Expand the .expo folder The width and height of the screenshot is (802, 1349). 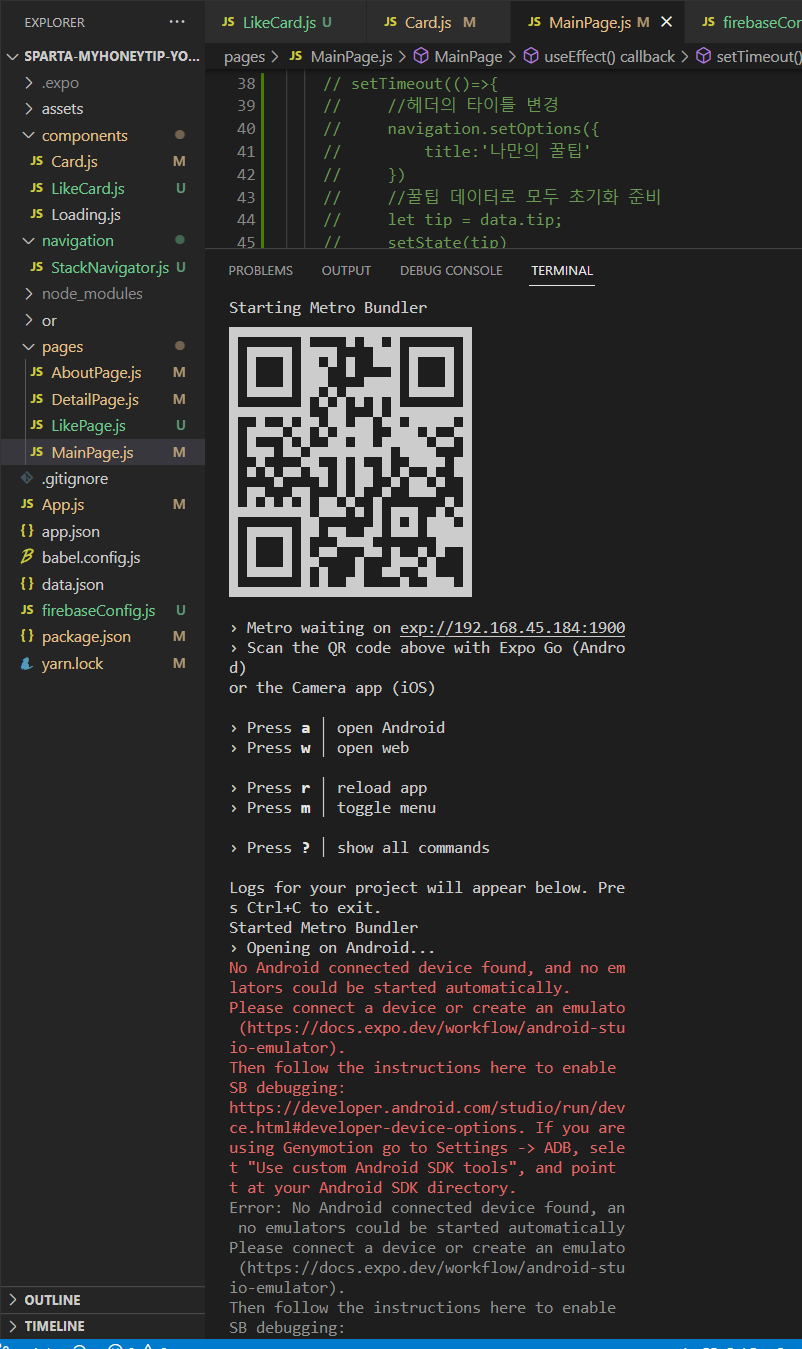tap(102, 82)
